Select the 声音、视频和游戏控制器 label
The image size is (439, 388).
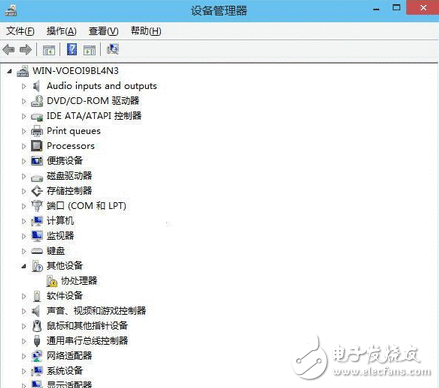[x=96, y=311]
